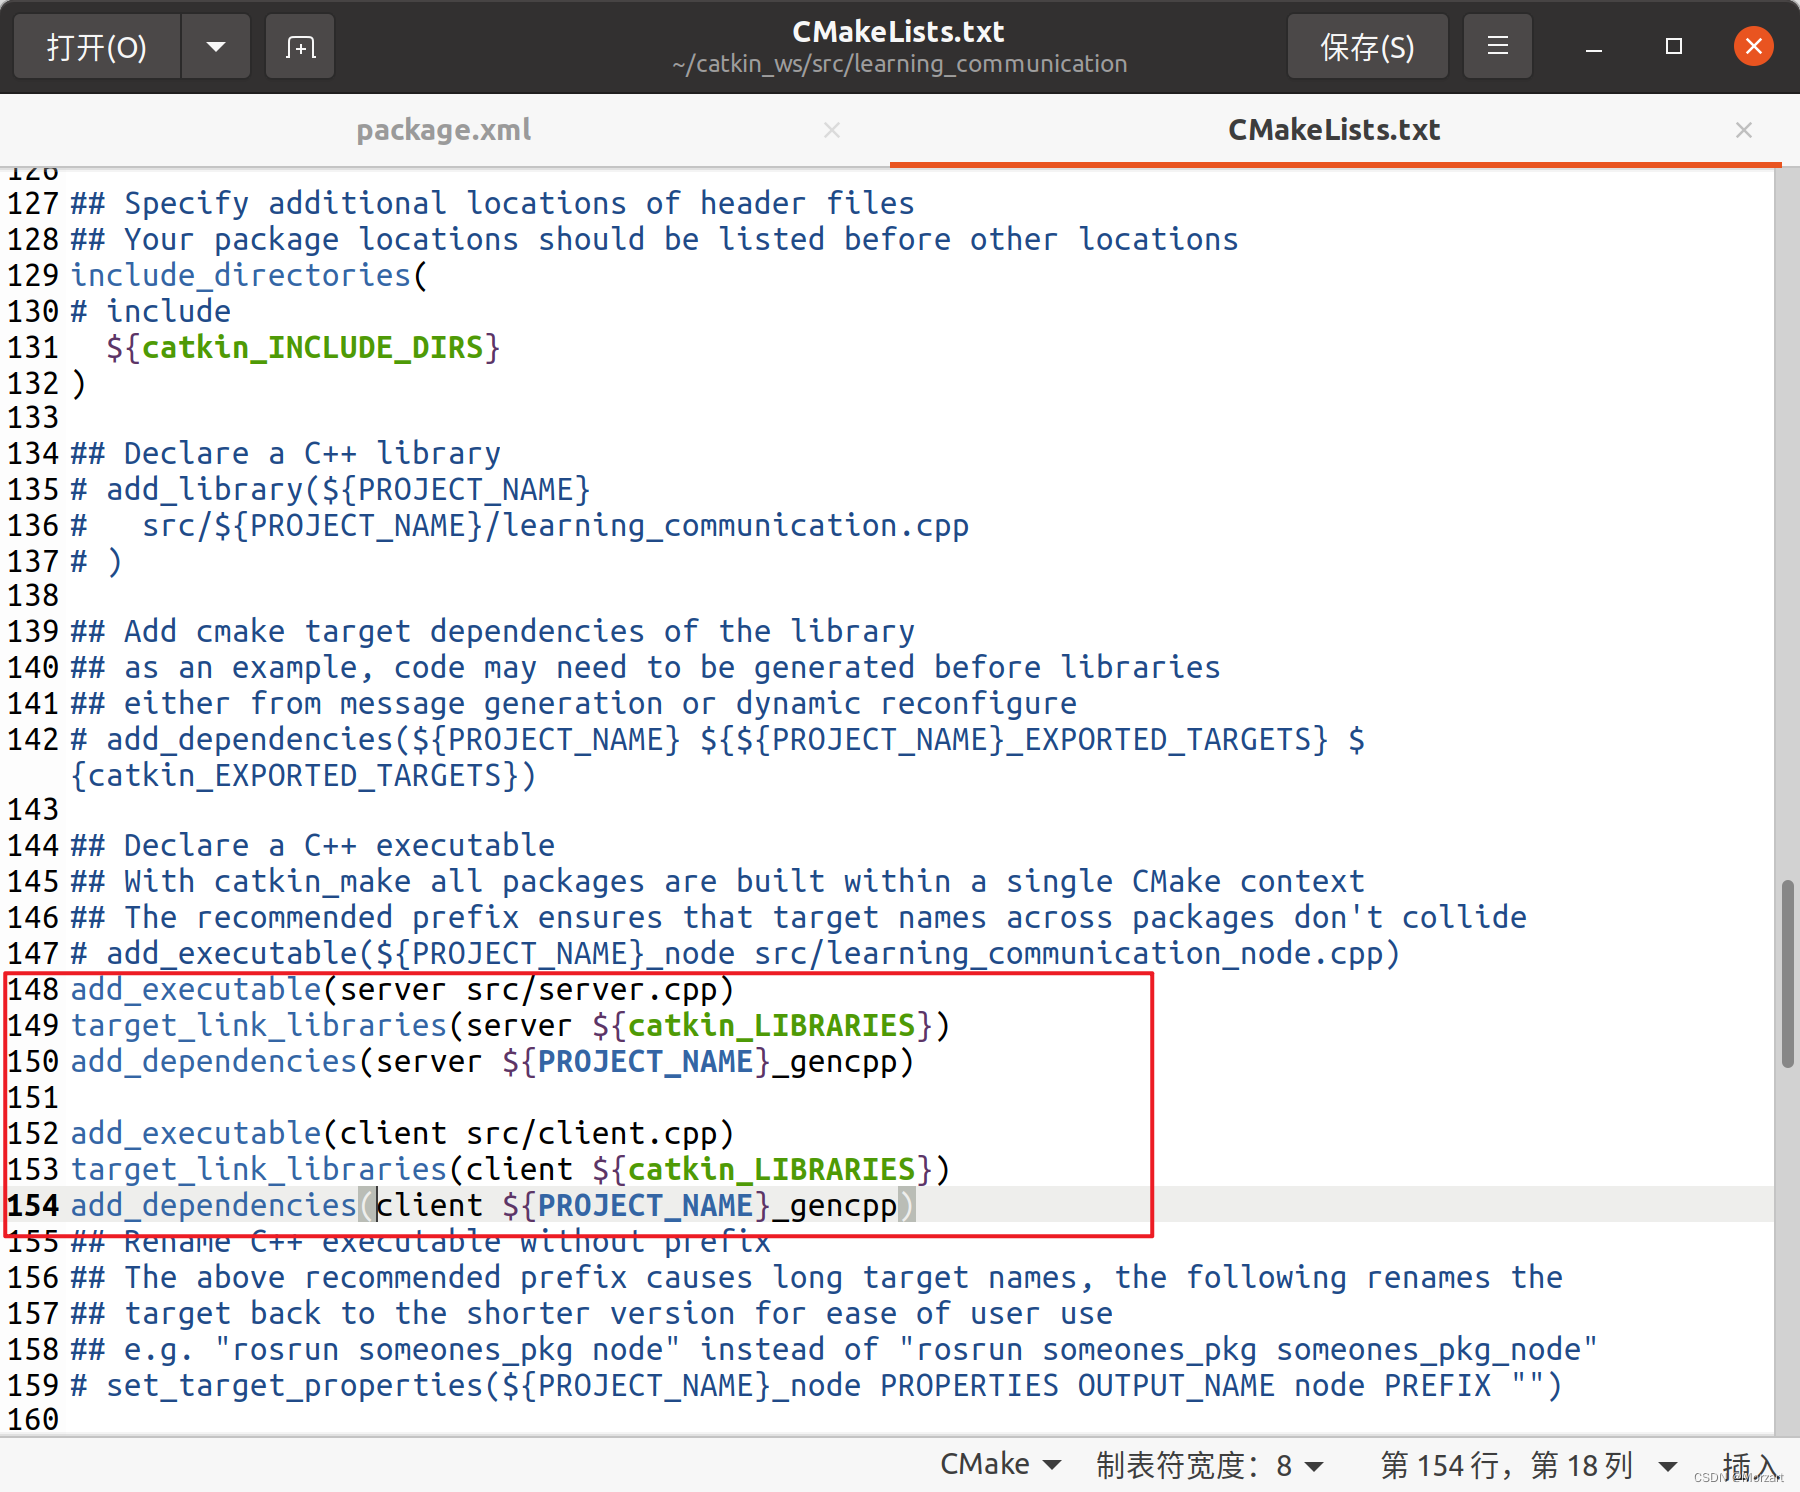Screen dimensions: 1800x1492
Task: Click line 153 target_link_libraries client
Action: pyautogui.click(x=510, y=1169)
